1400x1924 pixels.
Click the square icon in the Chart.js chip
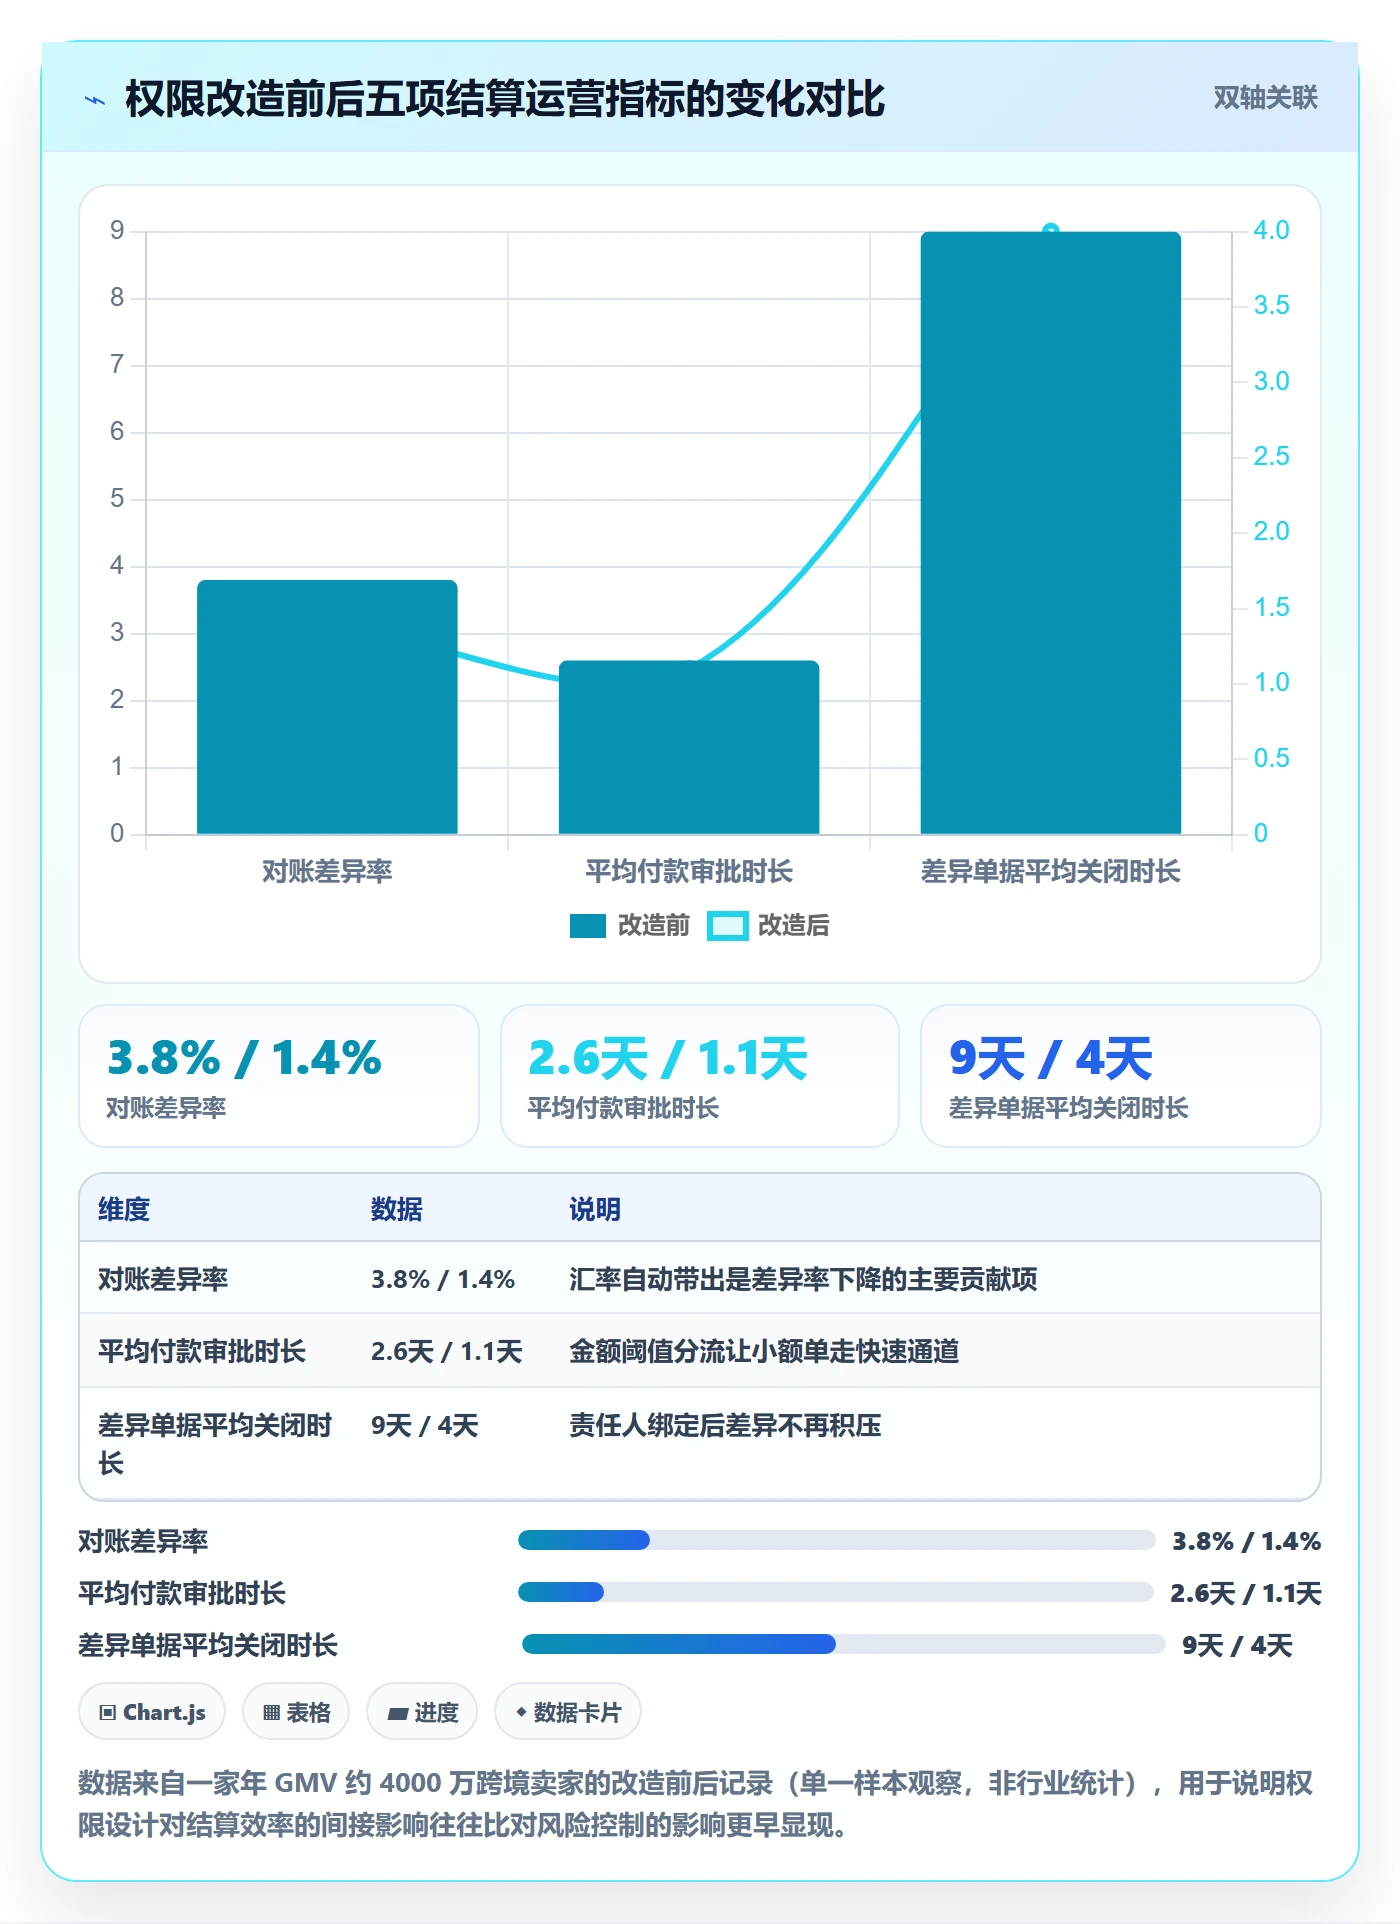tap(108, 1712)
